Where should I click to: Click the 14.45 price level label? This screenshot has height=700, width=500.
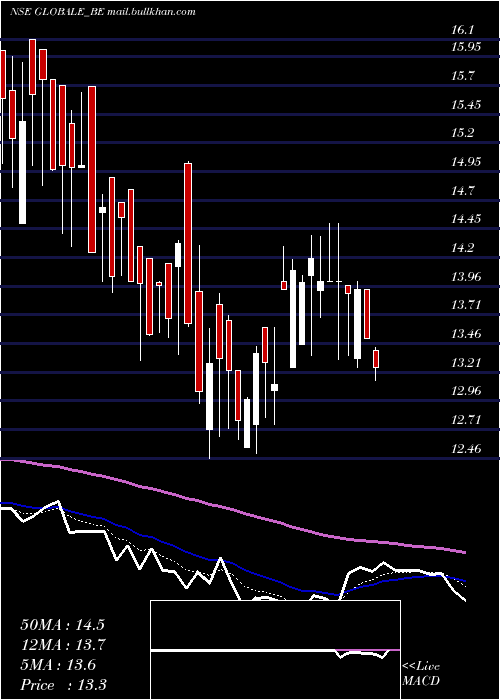(x=466, y=219)
